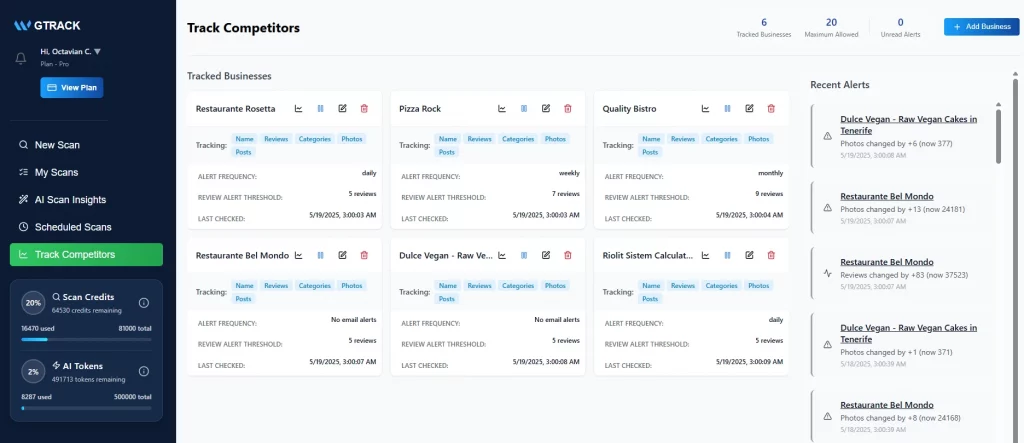The height and width of the screenshot is (443, 1024).
Task: Click the Categories tag on Quality Bistro
Action: 721,139
